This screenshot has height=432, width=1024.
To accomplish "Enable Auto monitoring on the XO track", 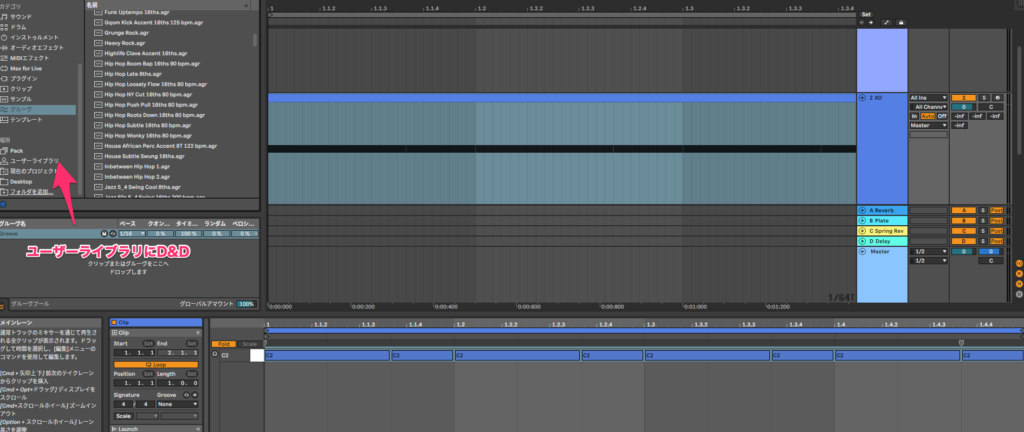I will (927, 116).
